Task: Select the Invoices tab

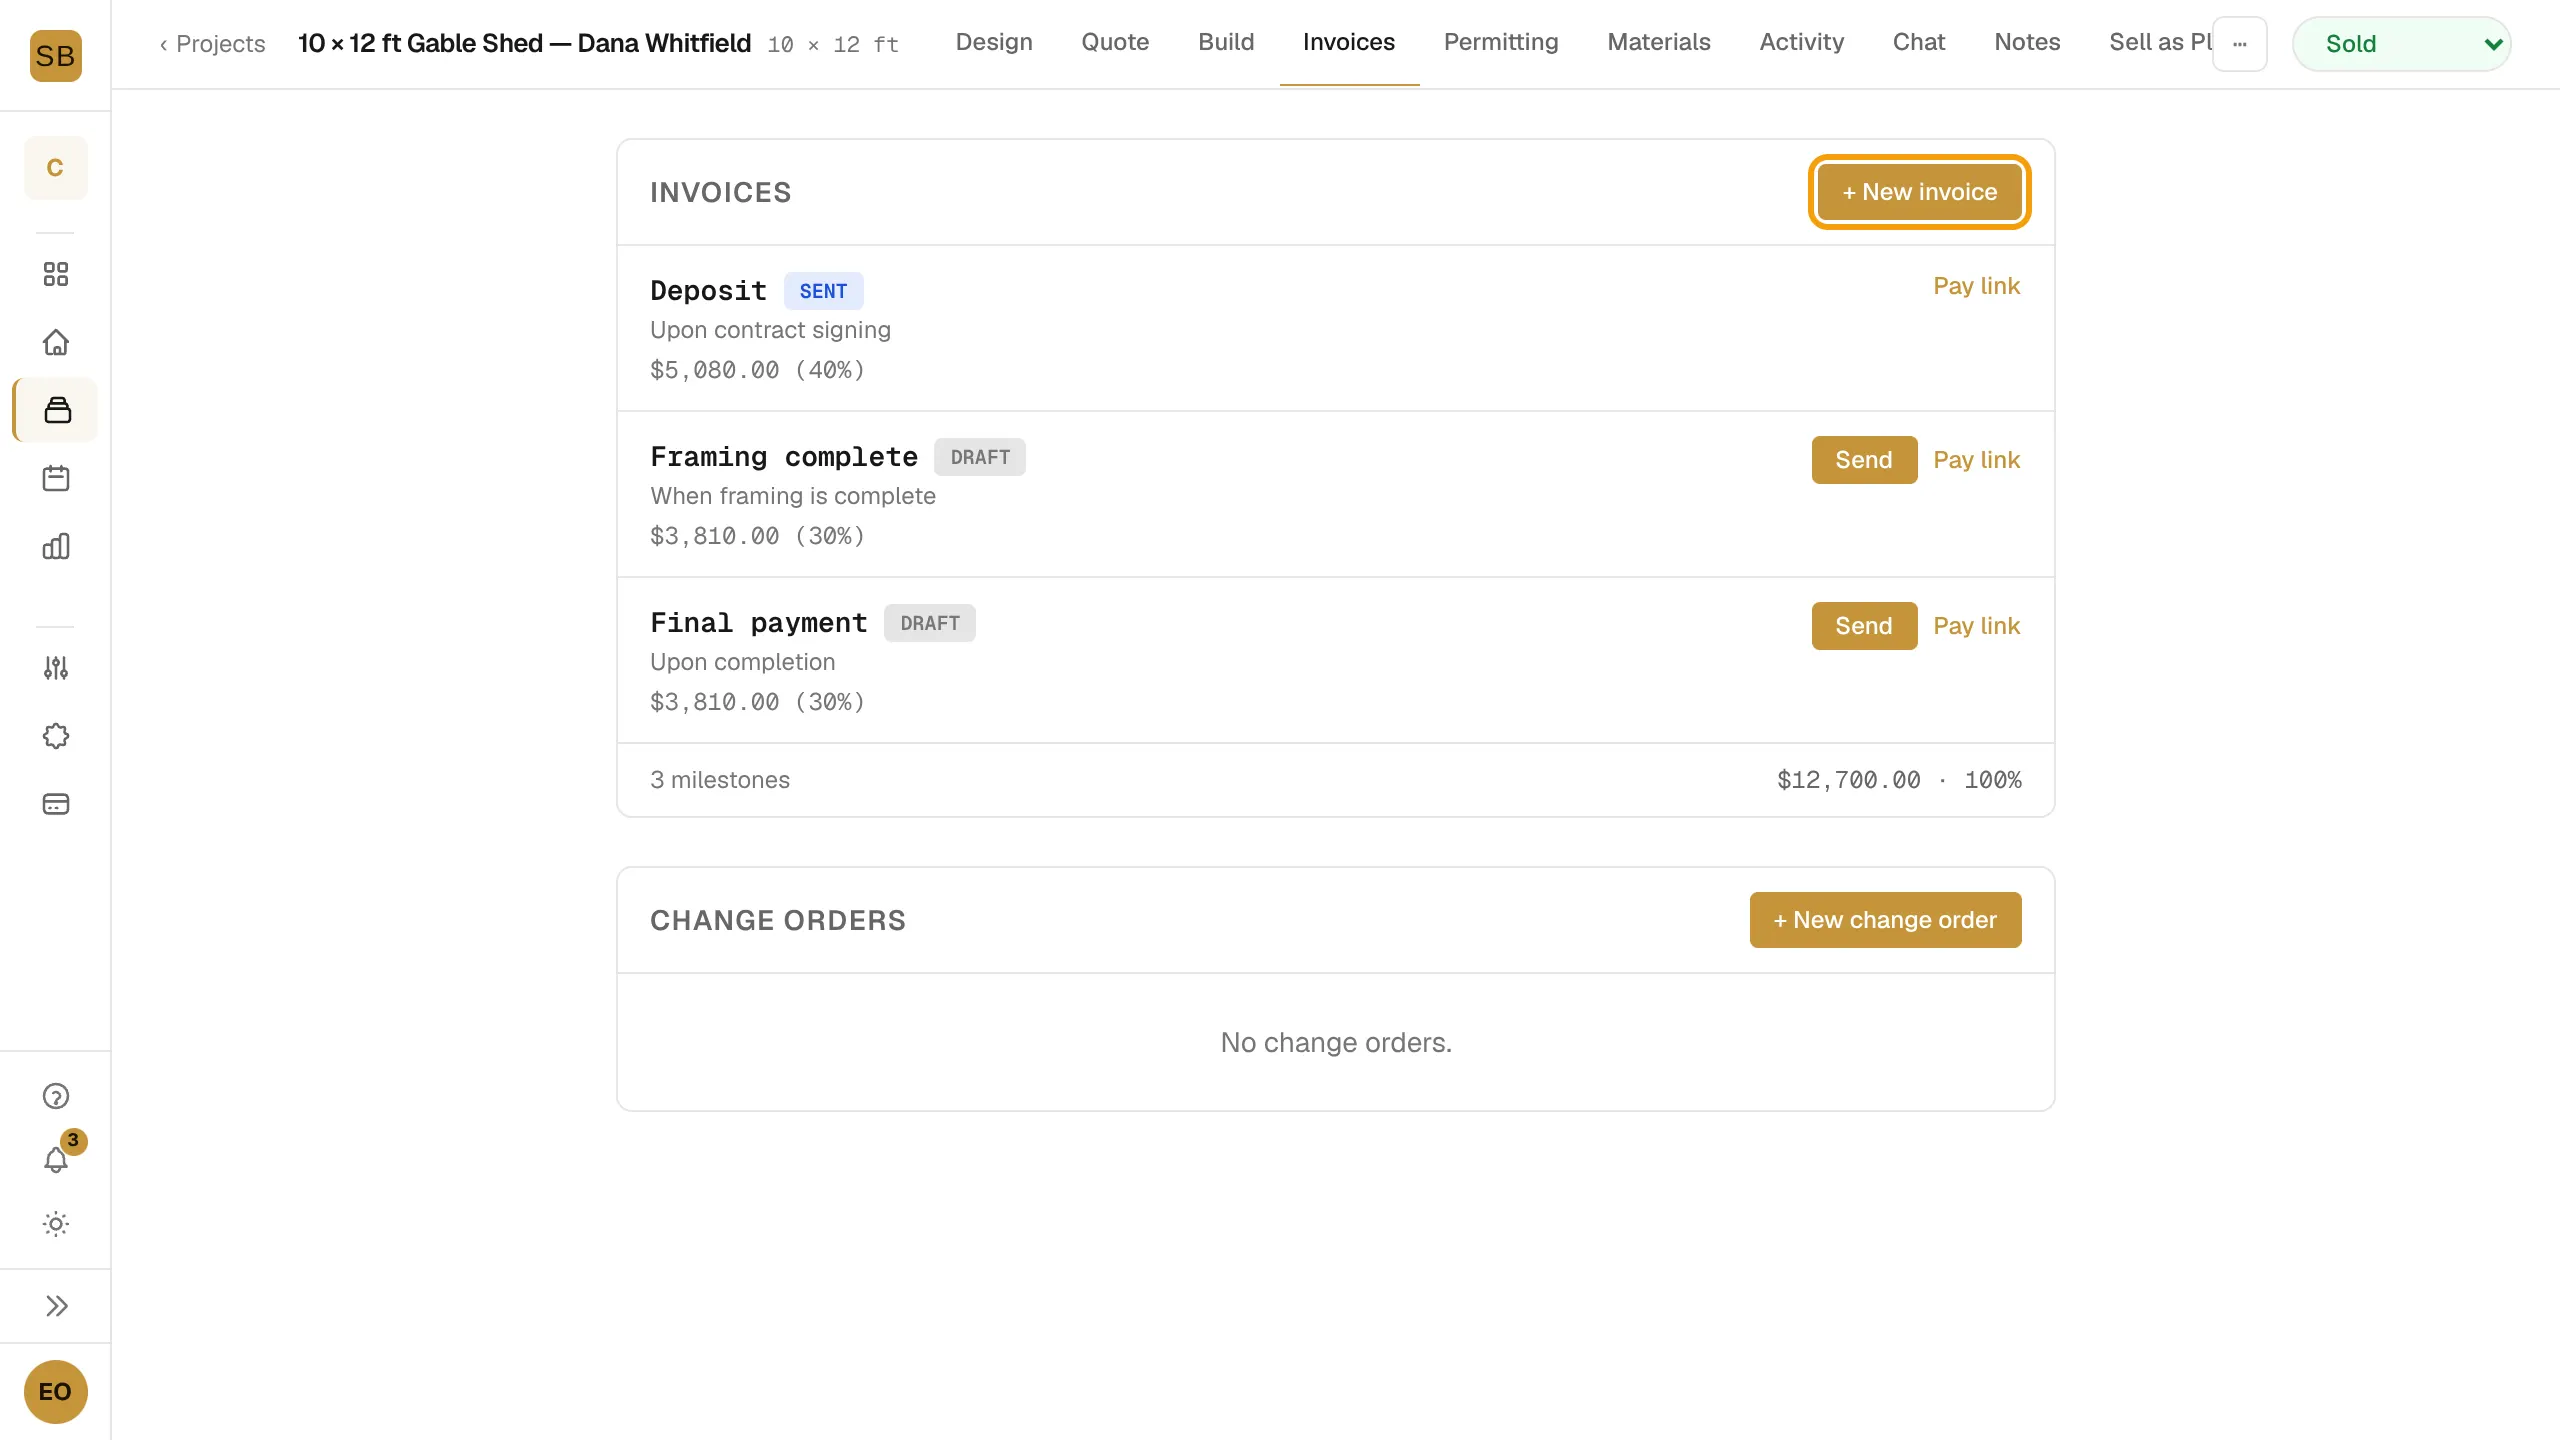Action: pyautogui.click(x=1349, y=42)
